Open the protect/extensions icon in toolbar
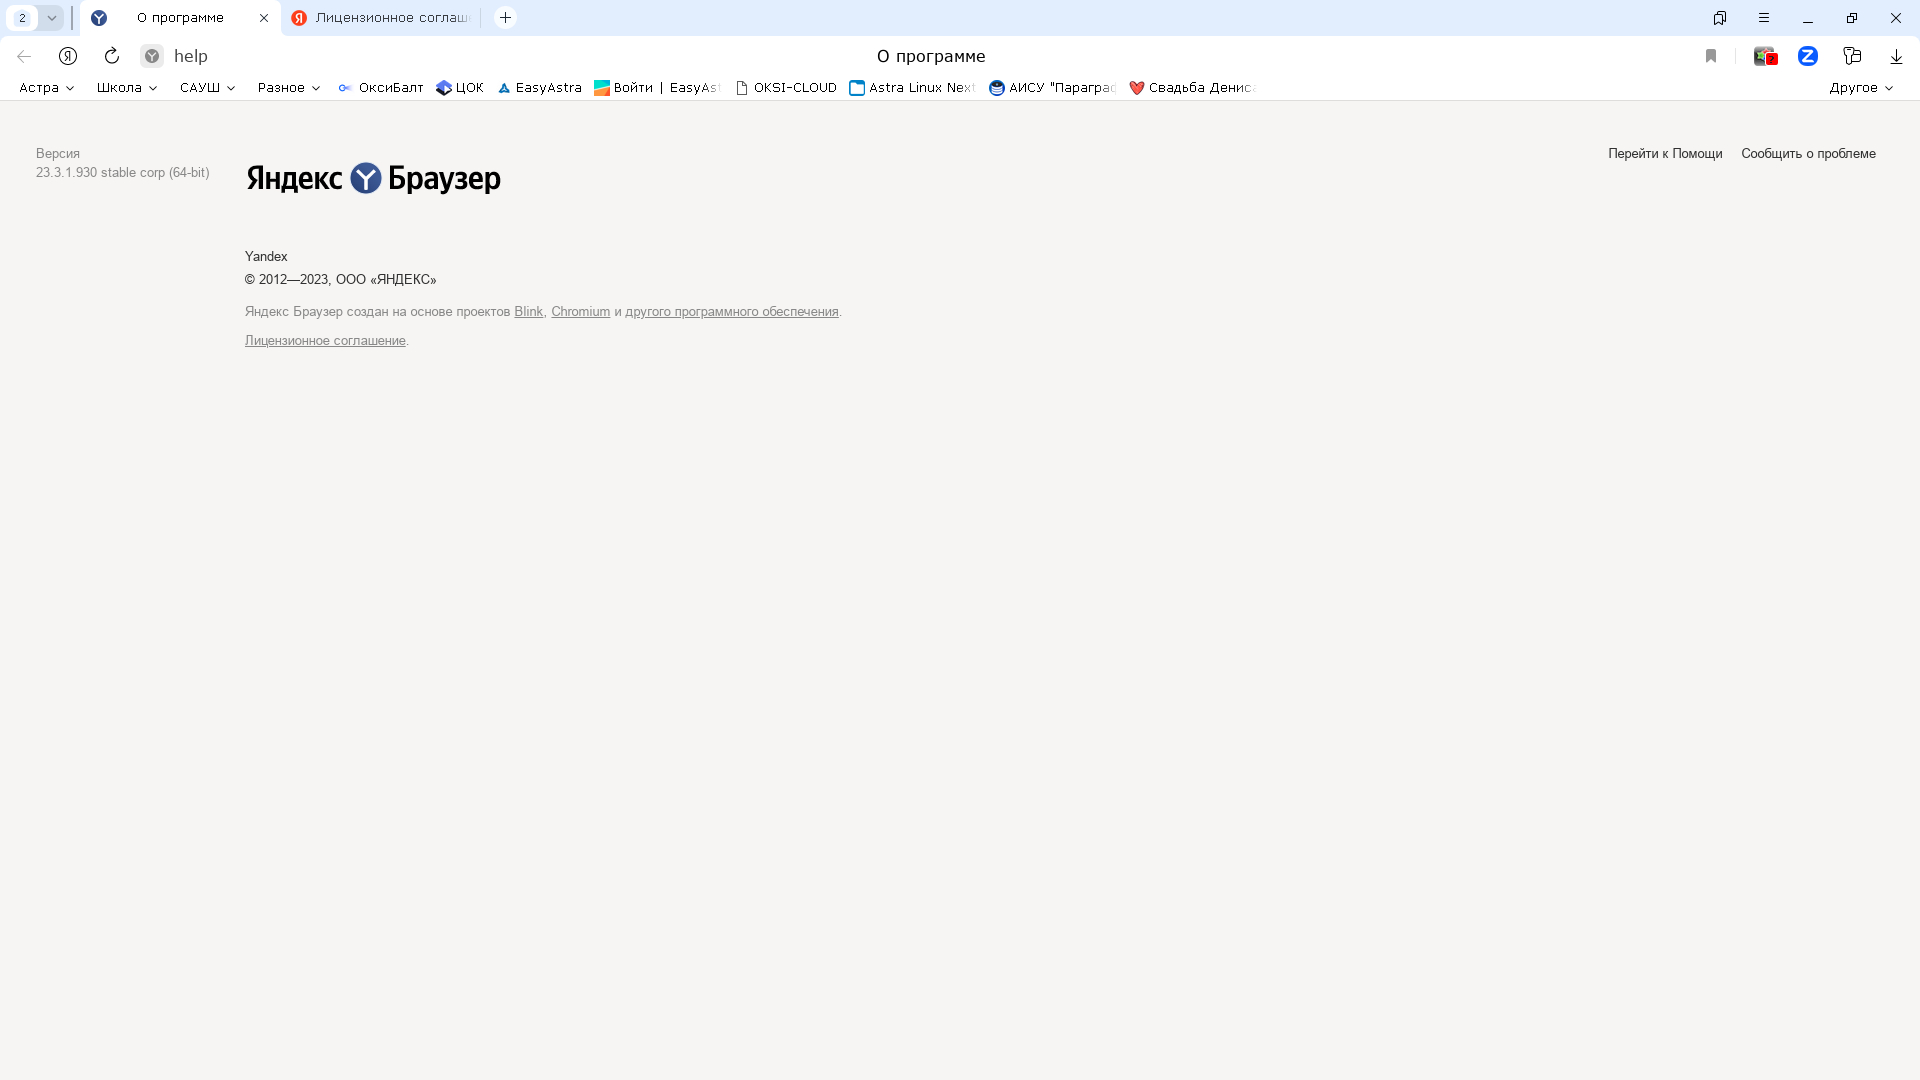The height and width of the screenshot is (1080, 1920). [1852, 56]
